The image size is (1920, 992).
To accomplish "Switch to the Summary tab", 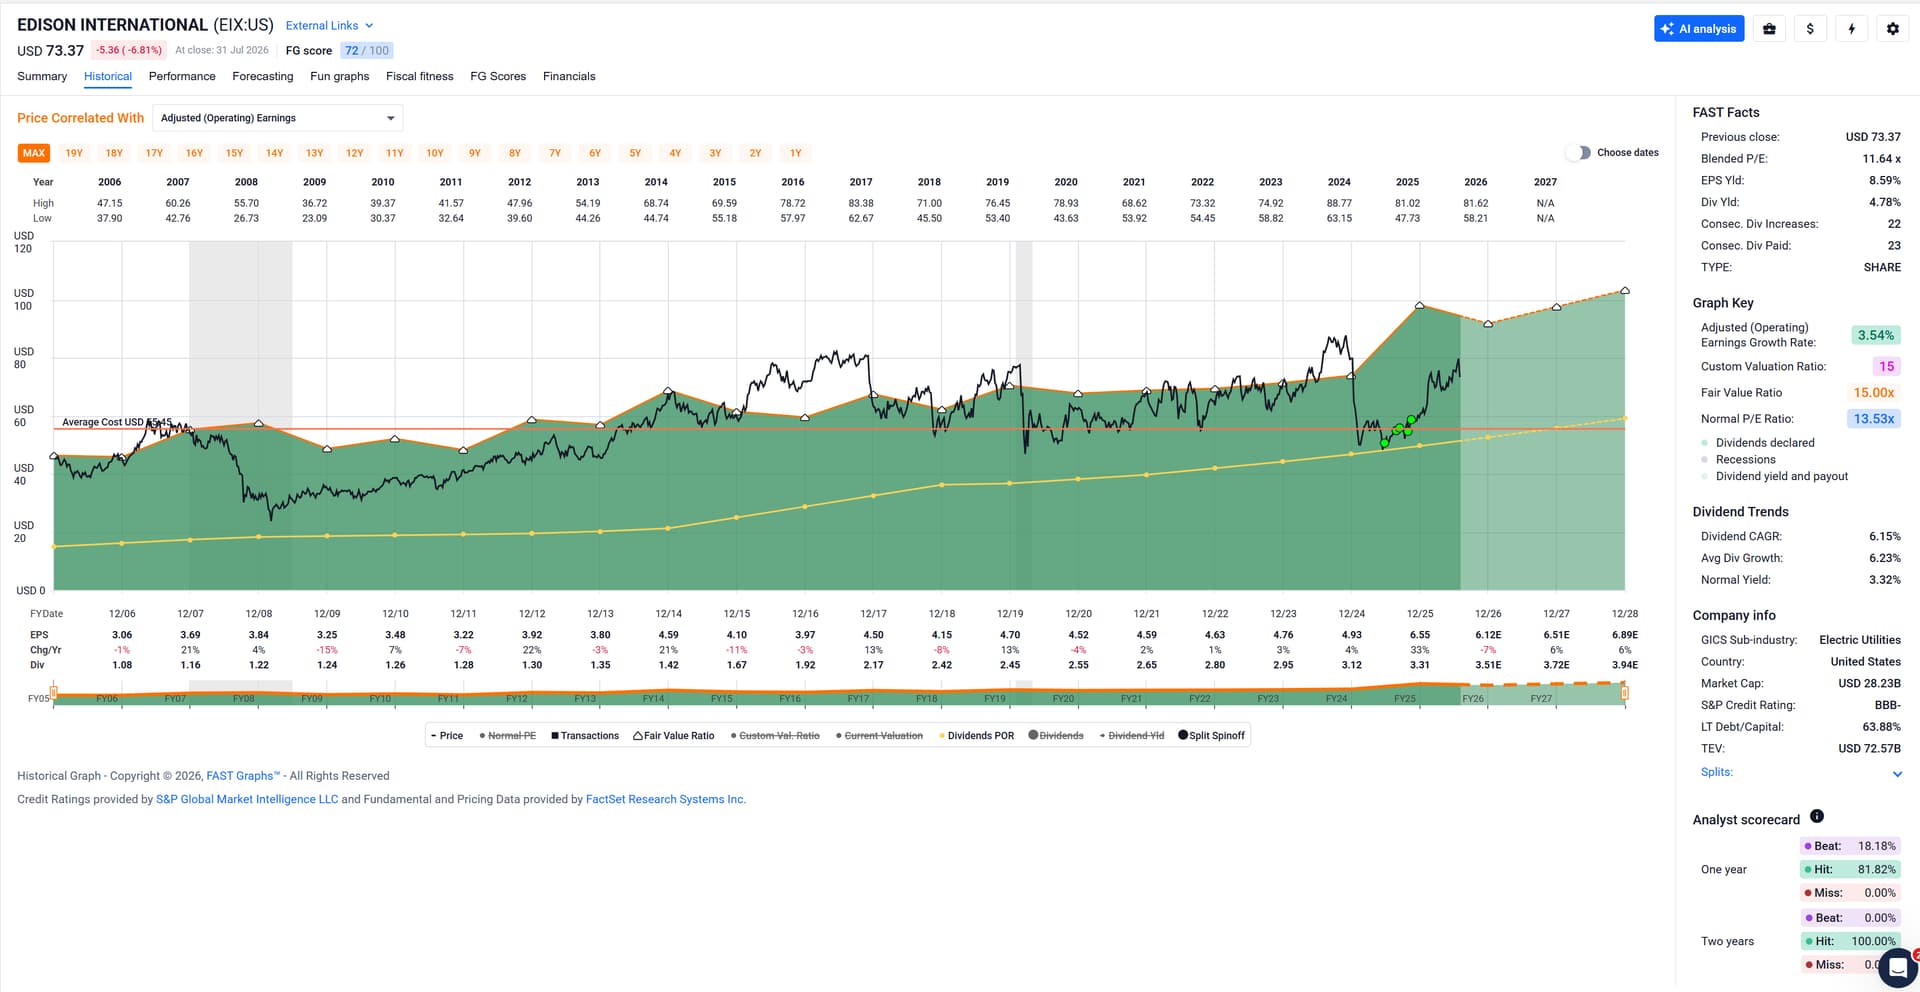I will 42,77.
